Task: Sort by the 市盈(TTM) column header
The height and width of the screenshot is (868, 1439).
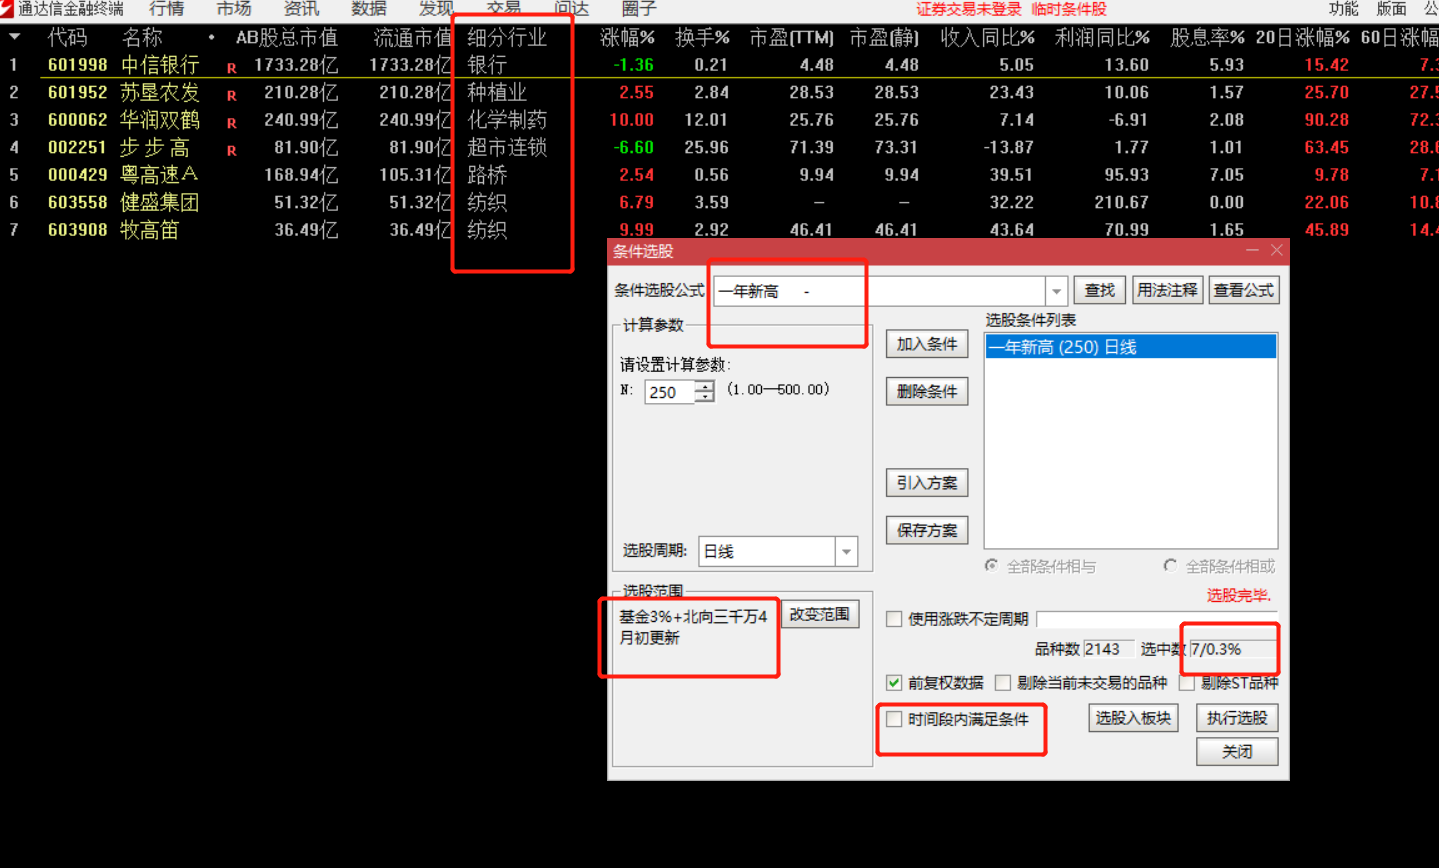Action: pyautogui.click(x=791, y=38)
